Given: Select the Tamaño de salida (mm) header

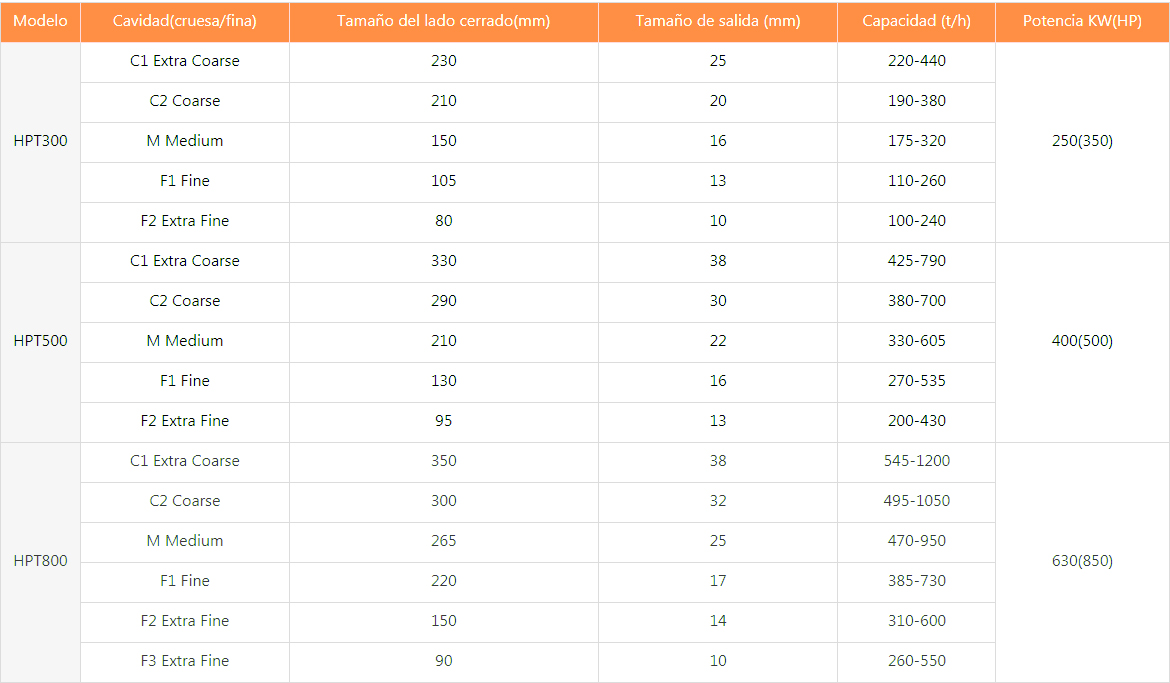Looking at the screenshot, I should (718, 21).
